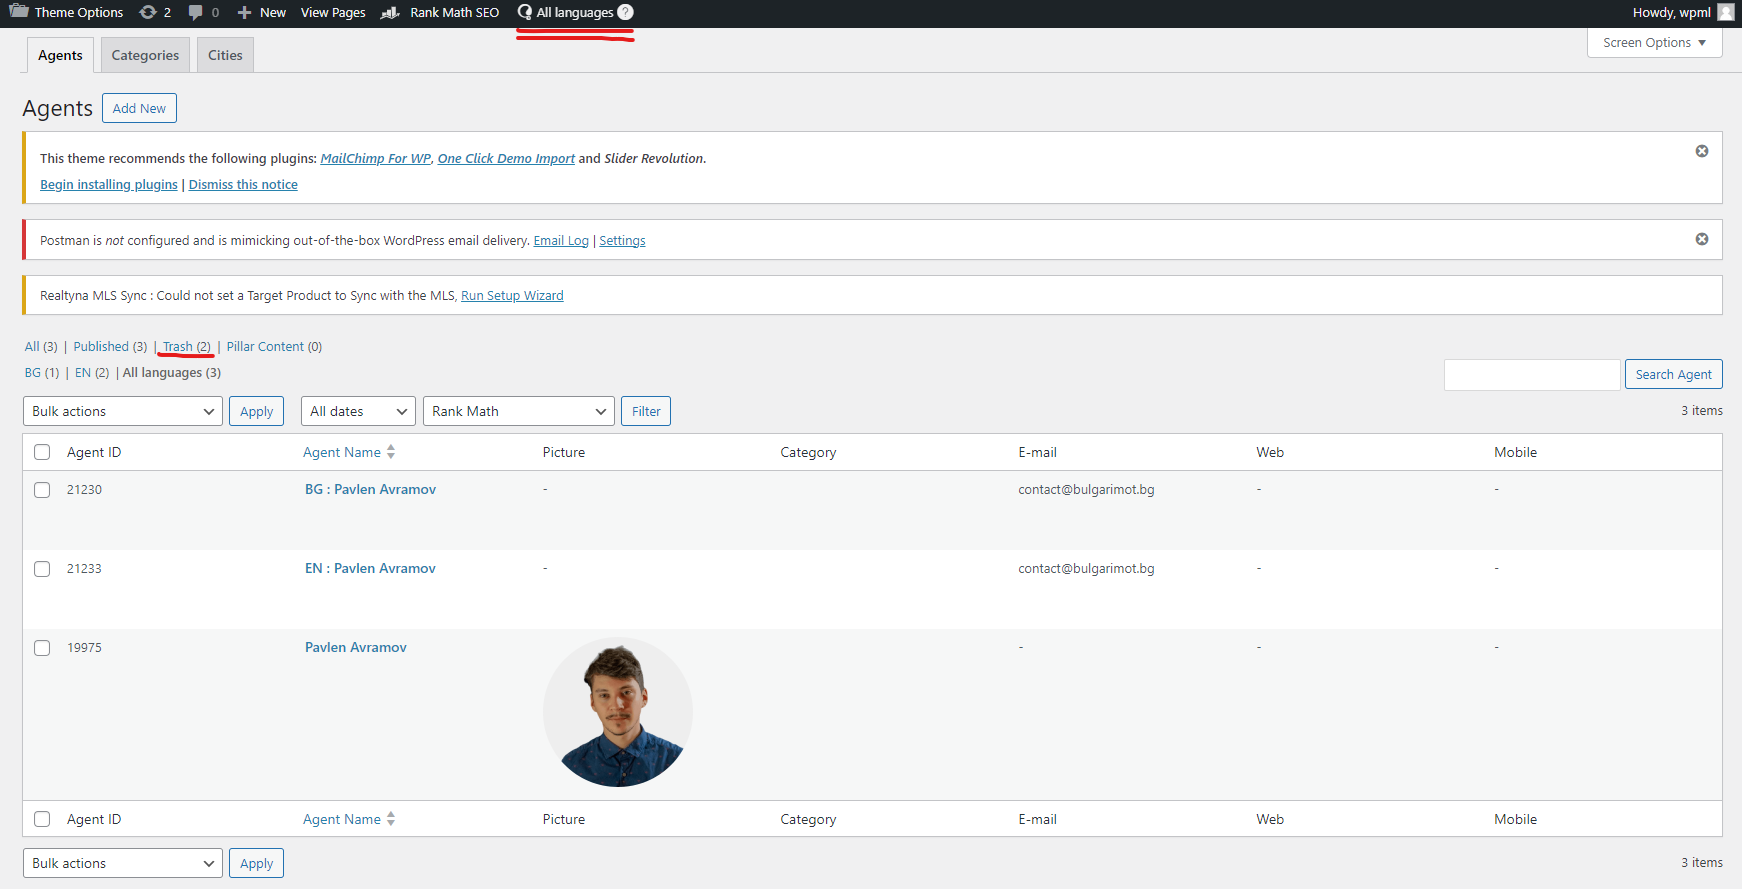Open the comments bubble icon in admin bar
Image resolution: width=1742 pixels, height=889 pixels.
tap(196, 12)
